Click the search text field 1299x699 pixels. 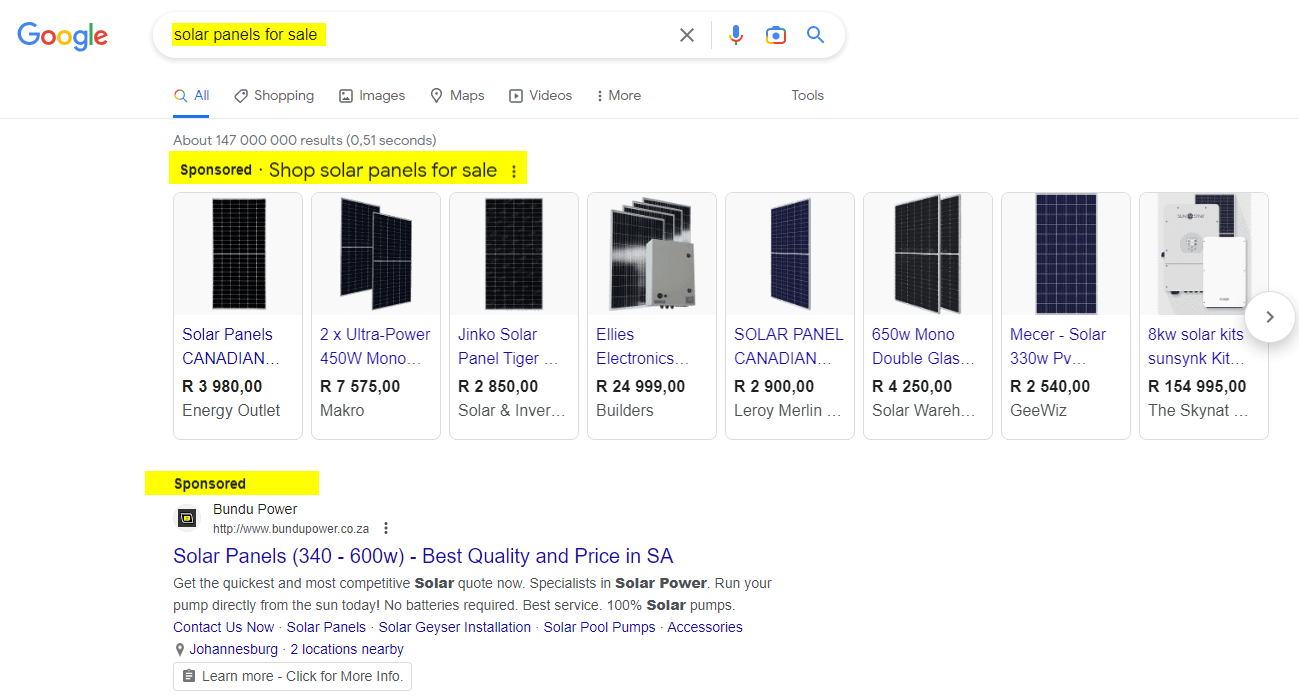pos(420,35)
